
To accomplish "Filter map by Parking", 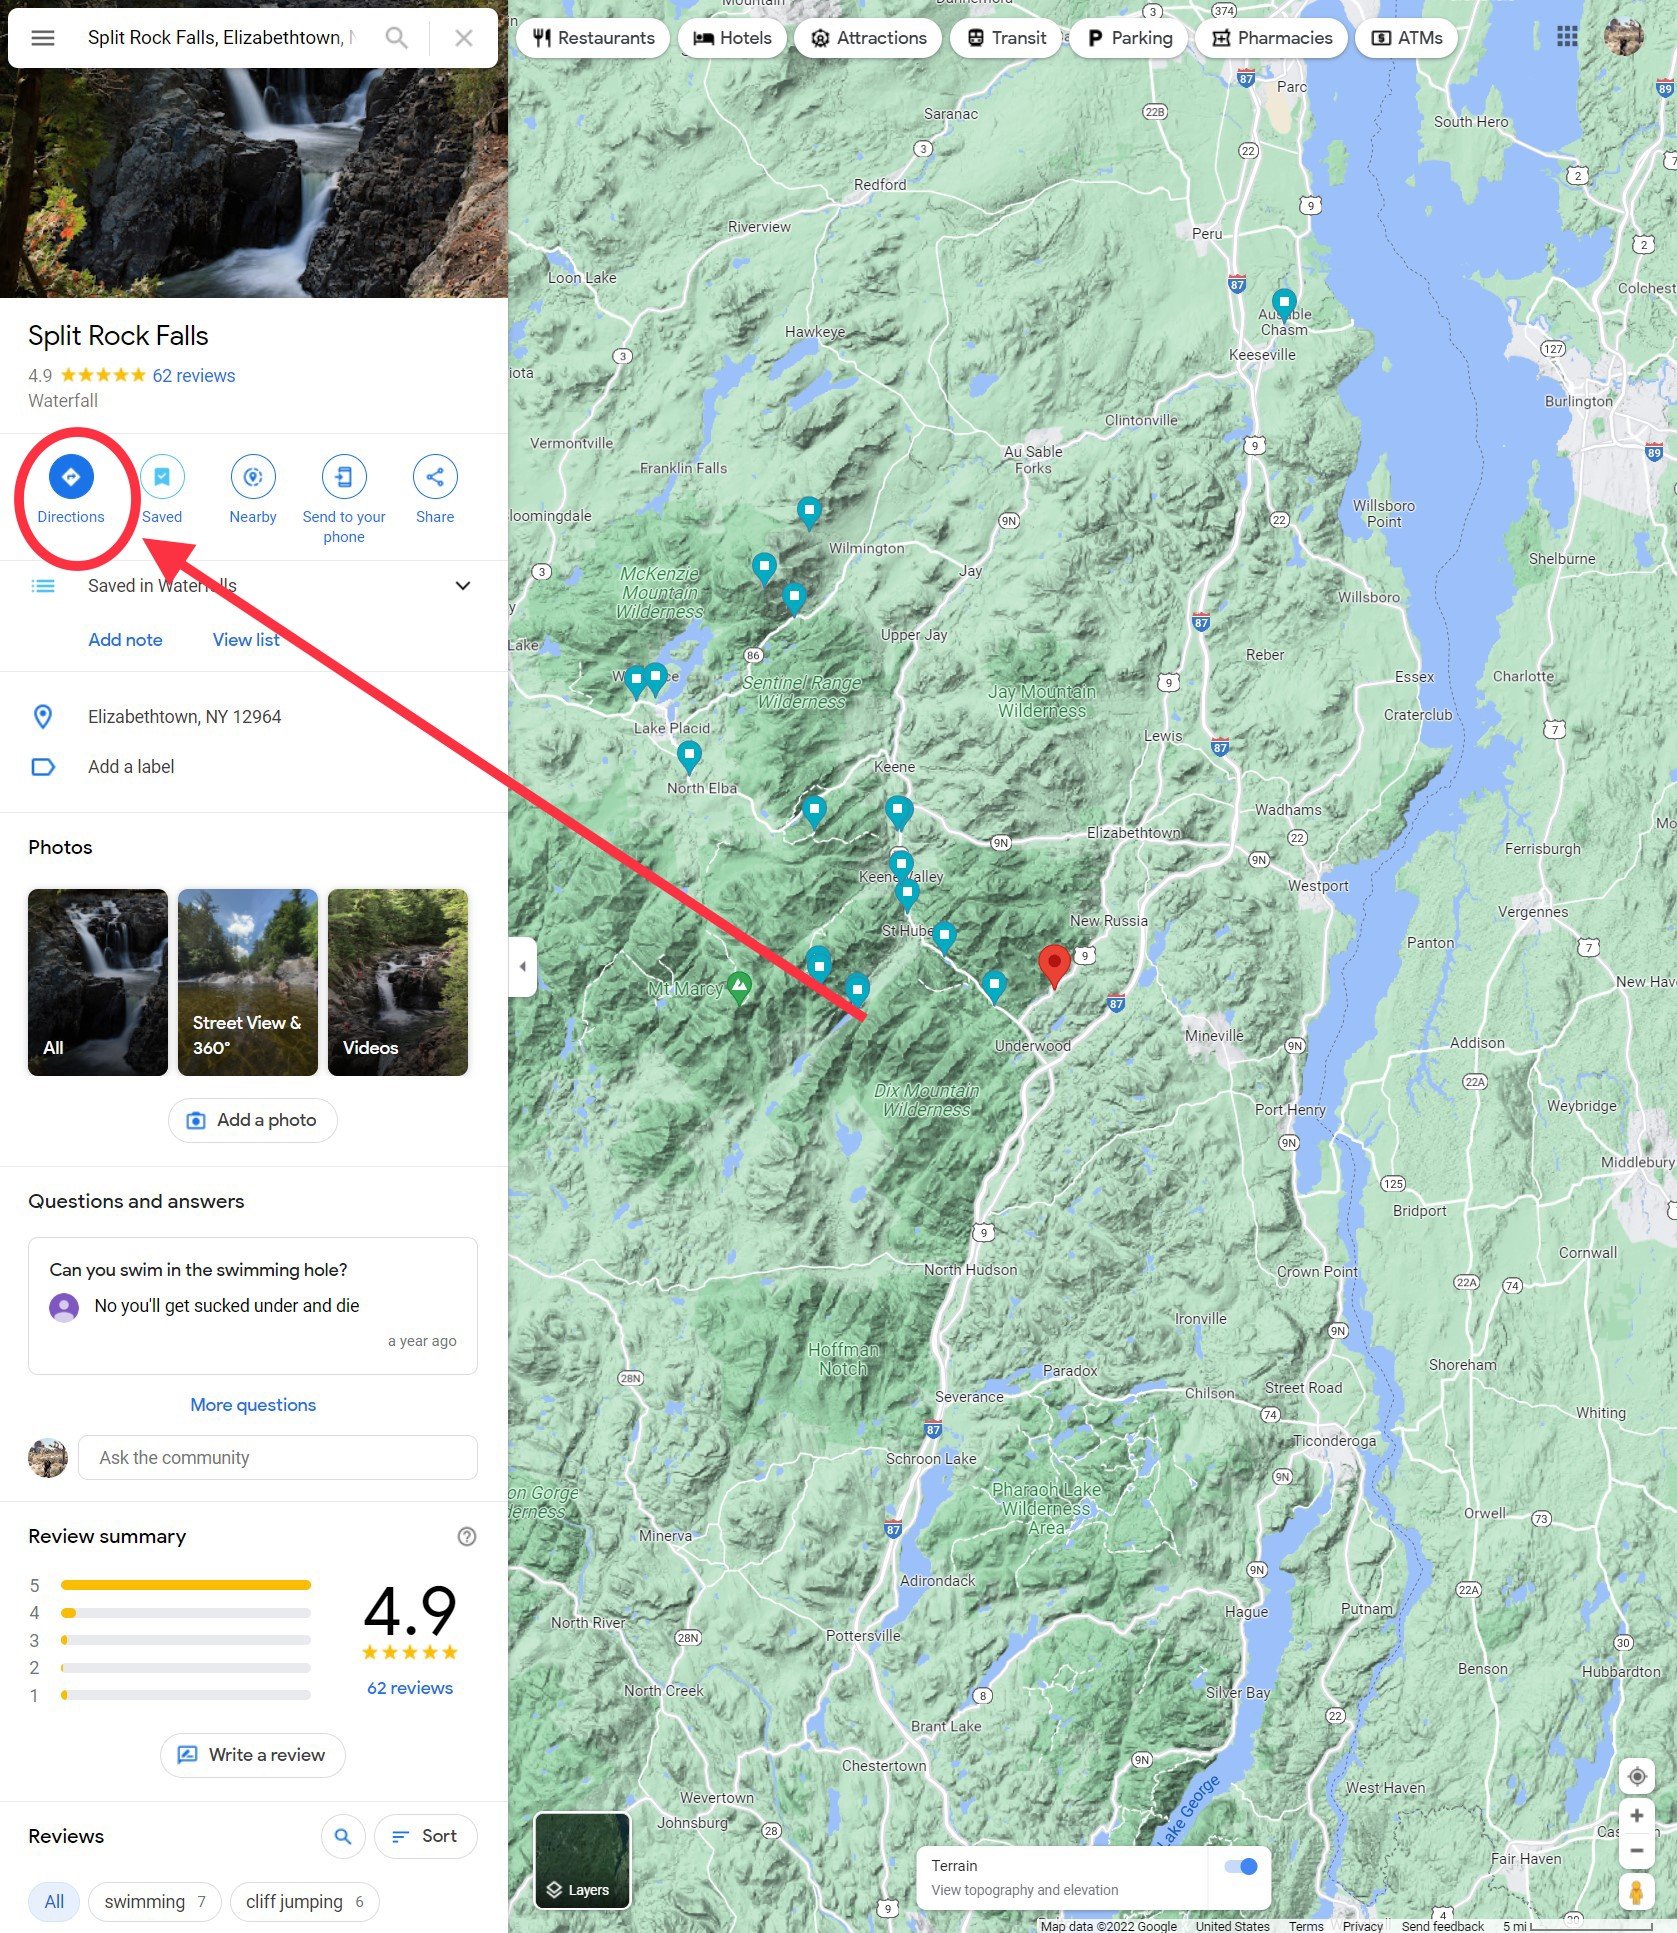I will (1129, 38).
